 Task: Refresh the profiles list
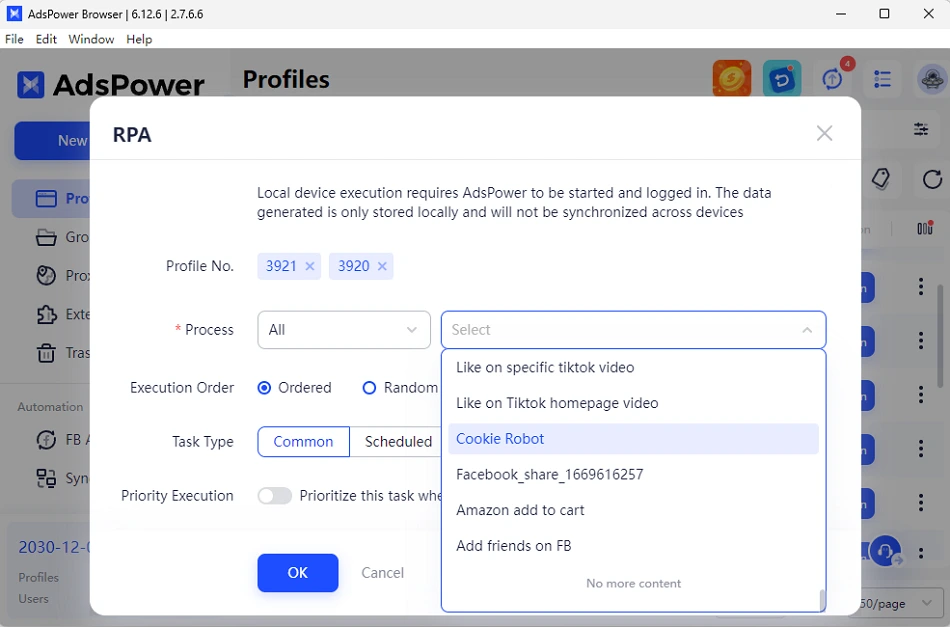tap(932, 179)
